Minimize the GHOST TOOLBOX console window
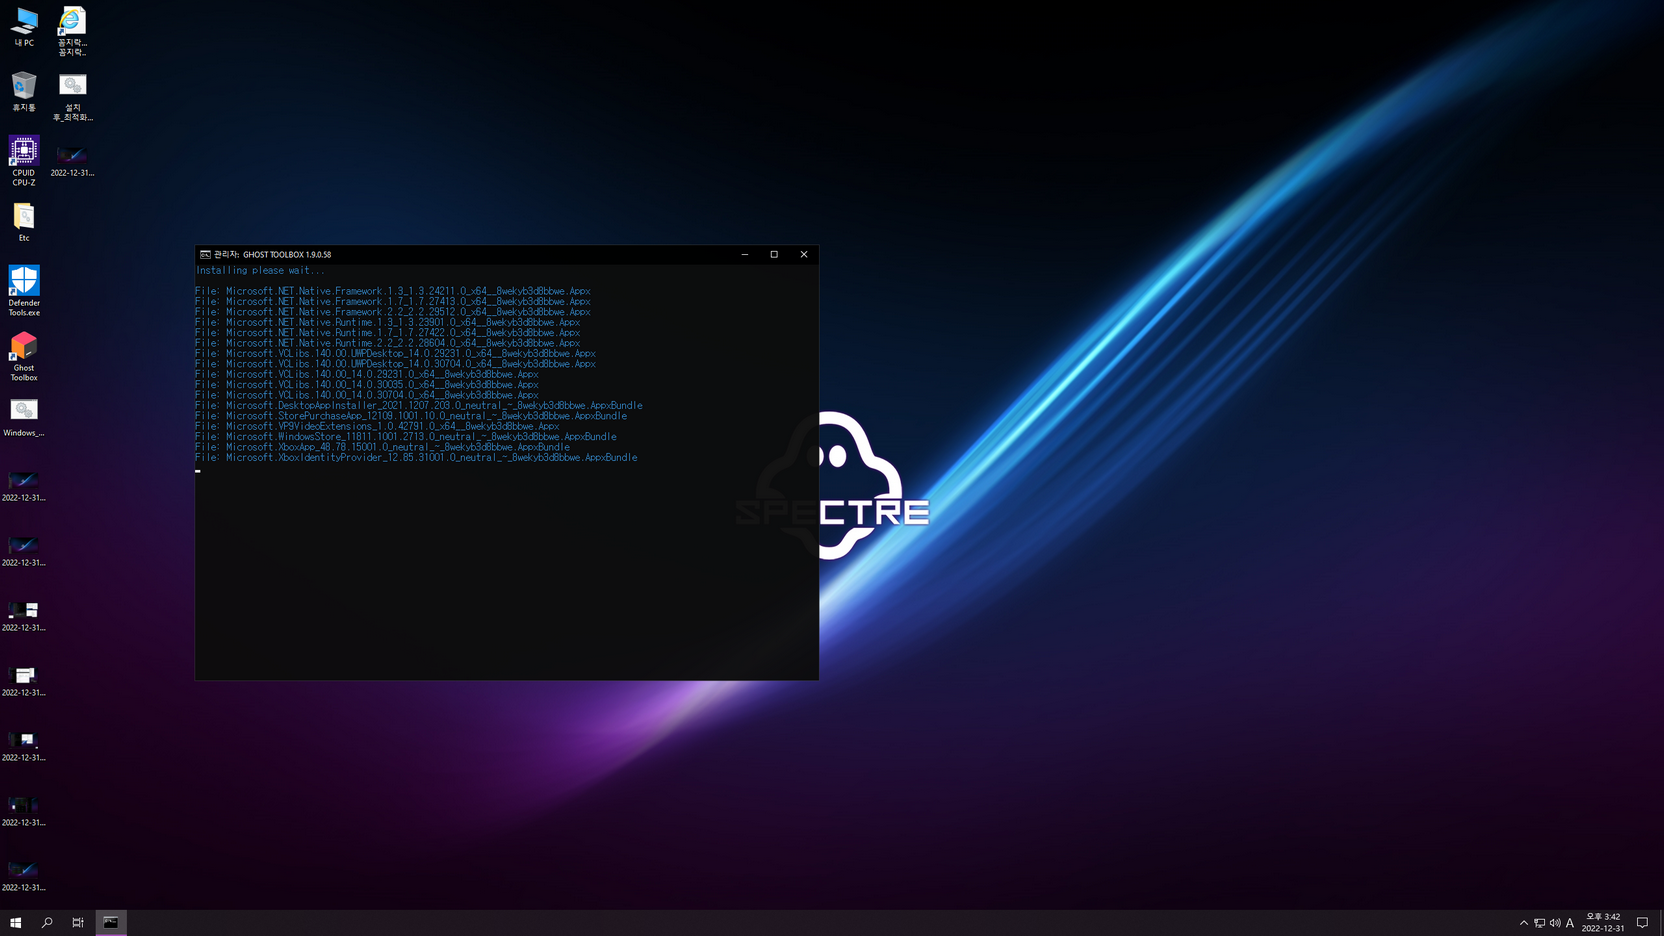 point(745,255)
